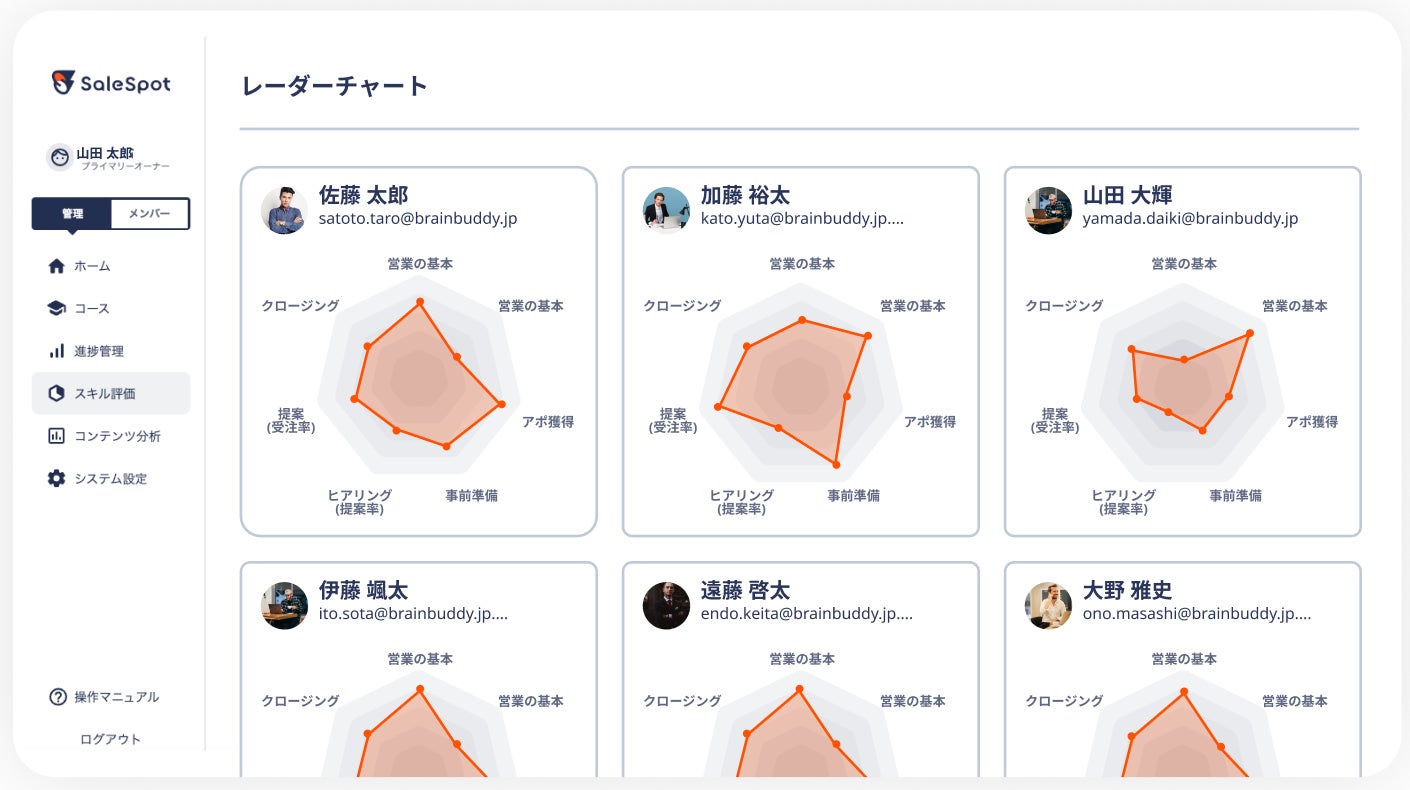Select 伊藤 颯太's profile photo
This screenshot has height=790, width=1410.
pos(284,605)
